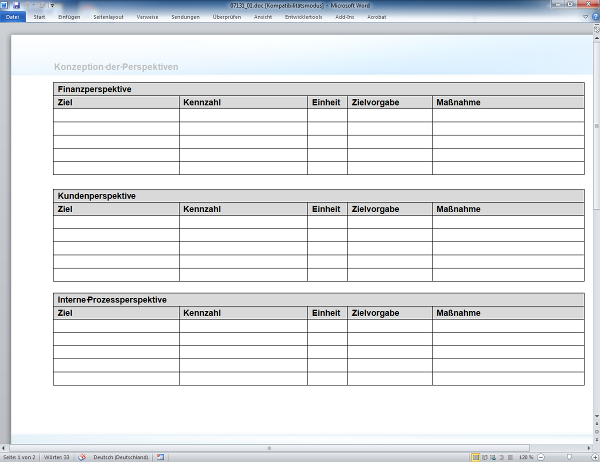Click the Wörter: 33 word count
600x462 pixels.
[57, 456]
